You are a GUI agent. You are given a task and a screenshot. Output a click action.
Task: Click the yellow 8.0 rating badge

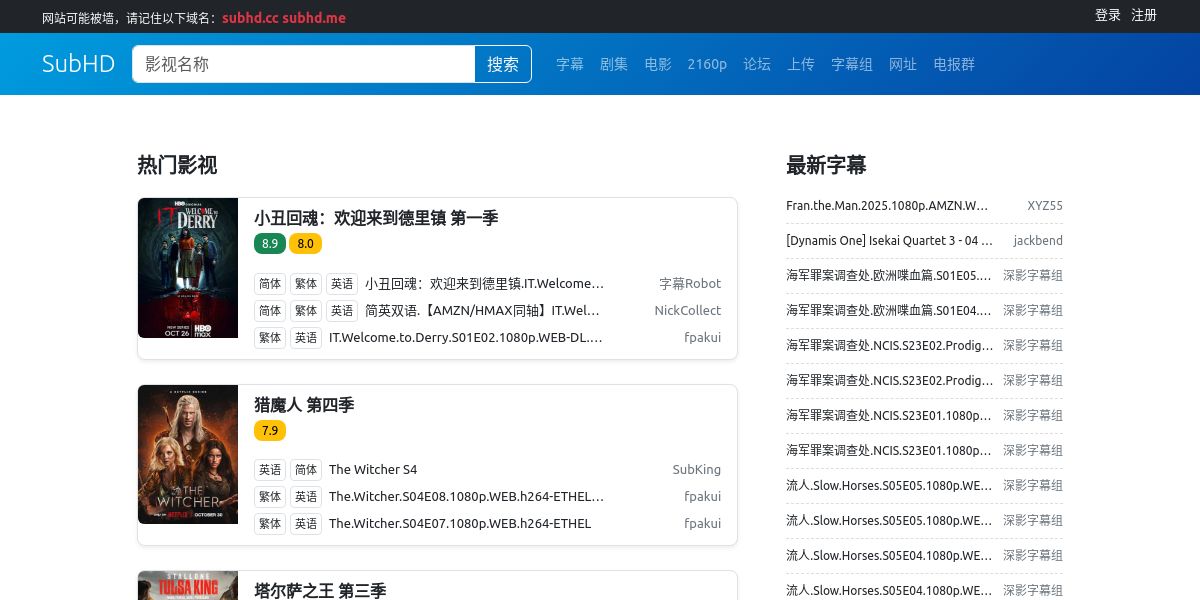tap(305, 243)
